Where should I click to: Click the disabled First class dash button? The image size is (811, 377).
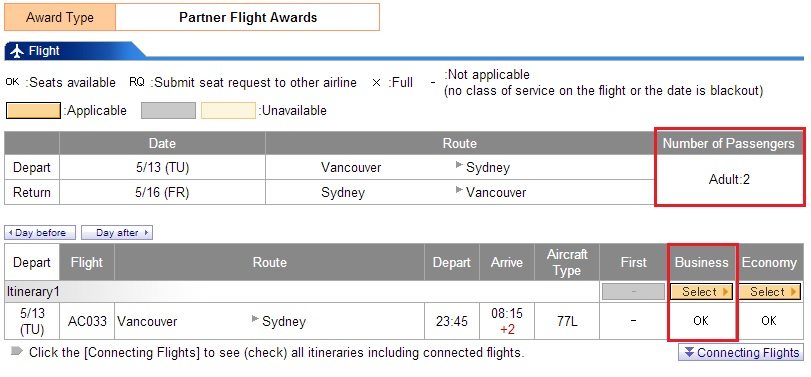(x=634, y=292)
